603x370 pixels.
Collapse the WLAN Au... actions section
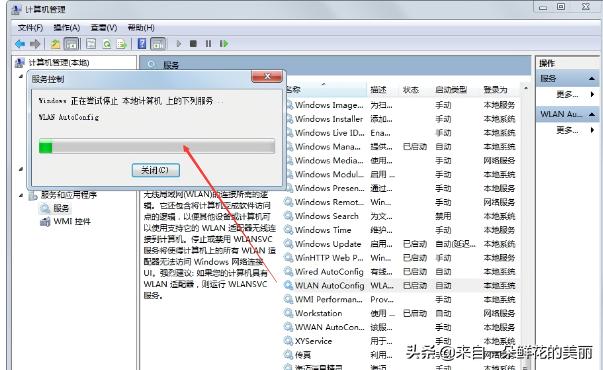tap(592, 114)
